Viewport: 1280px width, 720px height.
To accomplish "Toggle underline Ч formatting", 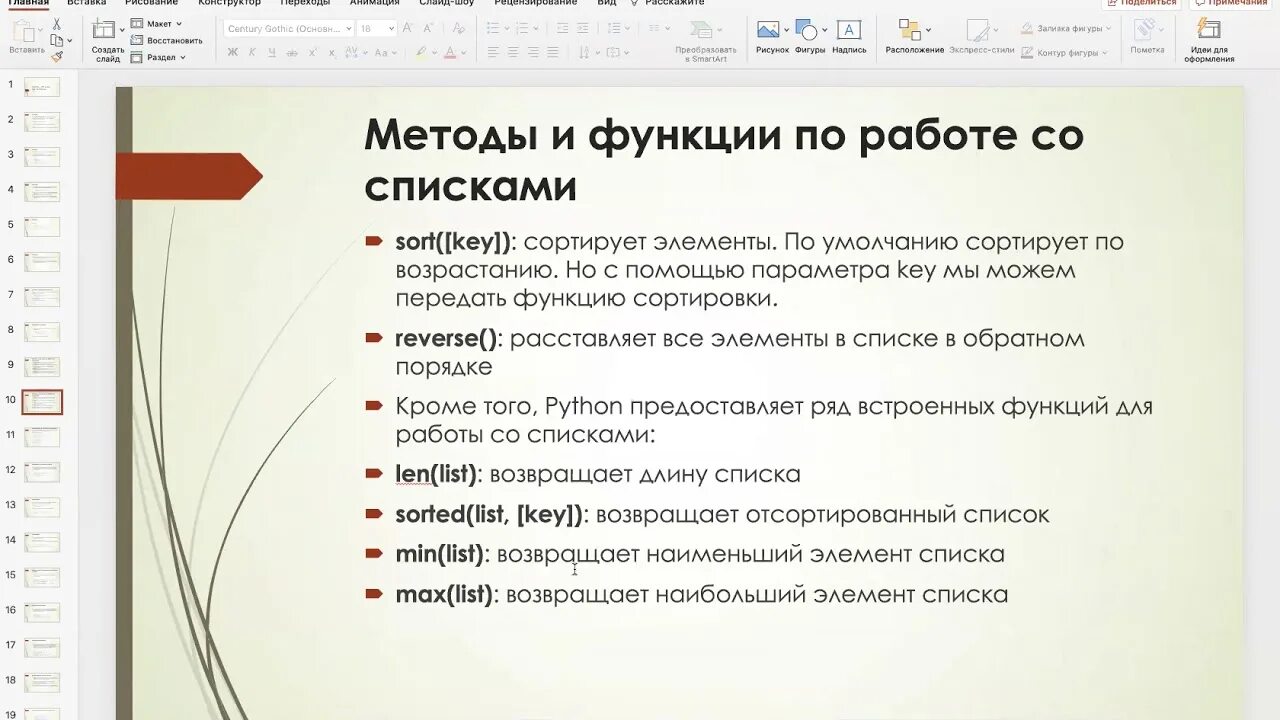I will [271, 52].
